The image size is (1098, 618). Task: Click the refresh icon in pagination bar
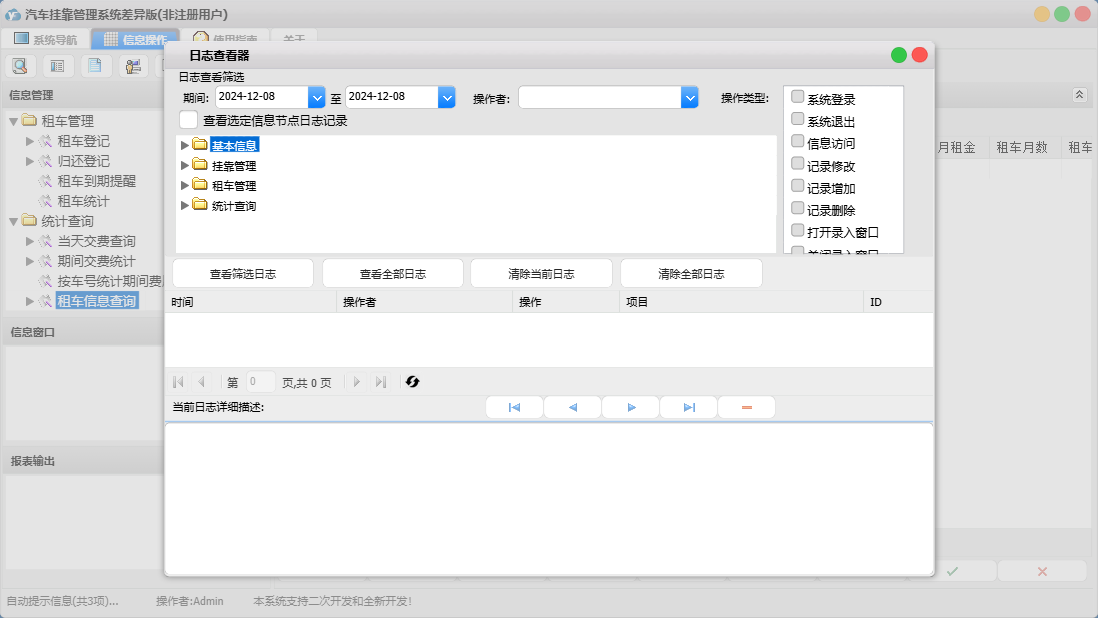click(412, 382)
